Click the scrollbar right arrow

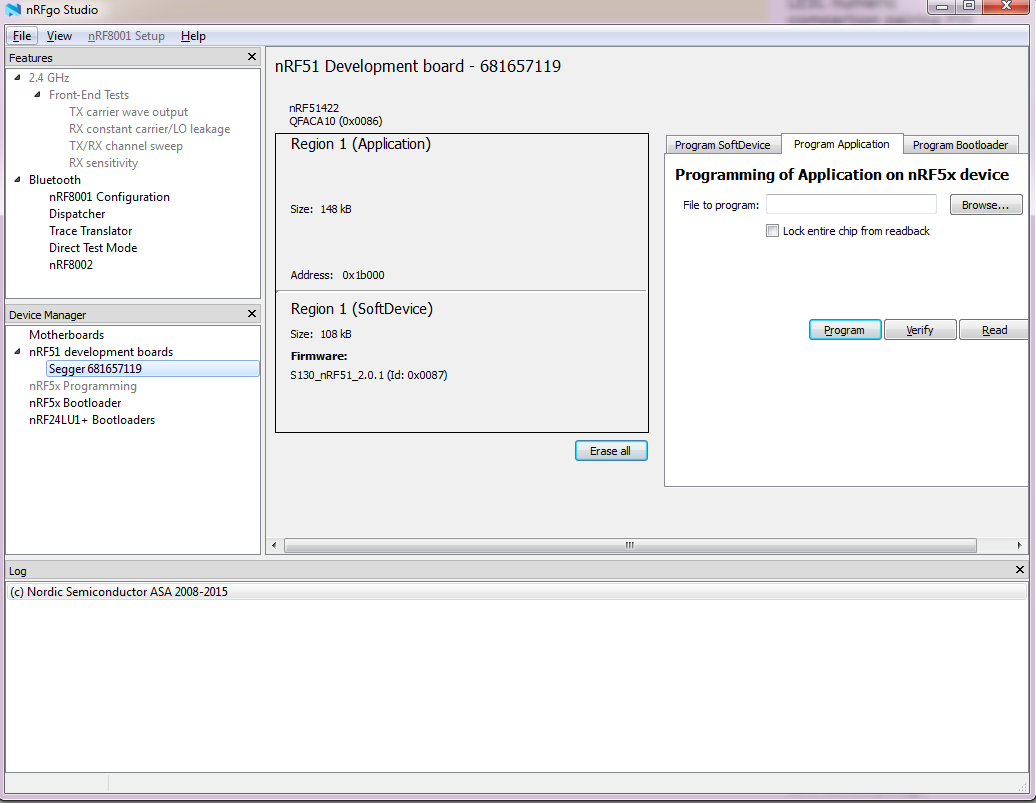coord(1019,545)
